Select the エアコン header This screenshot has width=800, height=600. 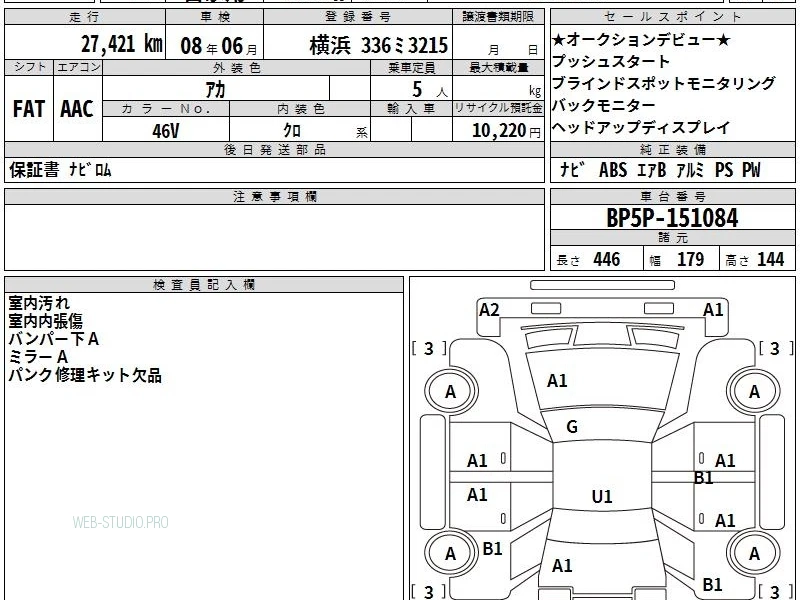(78, 67)
